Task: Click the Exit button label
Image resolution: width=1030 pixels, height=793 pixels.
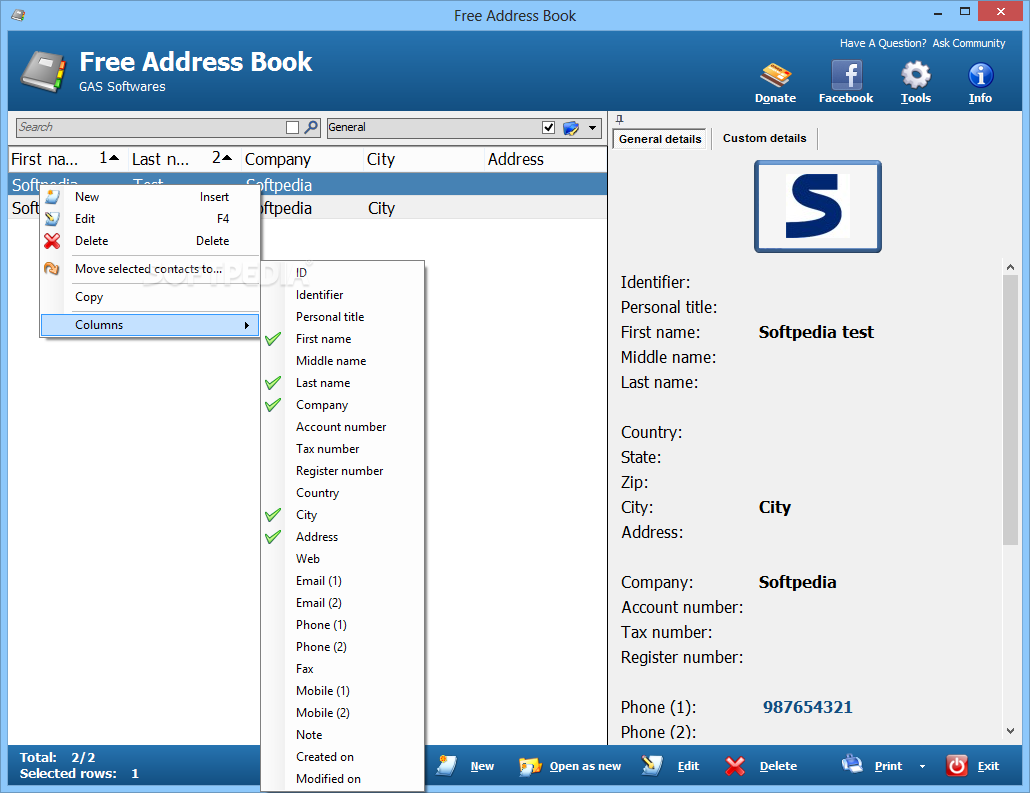Action: (x=988, y=766)
